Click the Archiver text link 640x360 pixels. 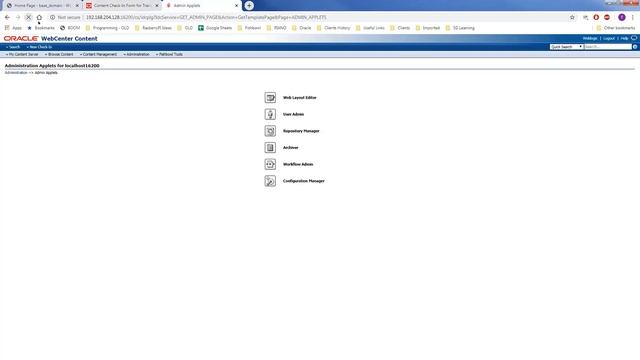(291, 147)
